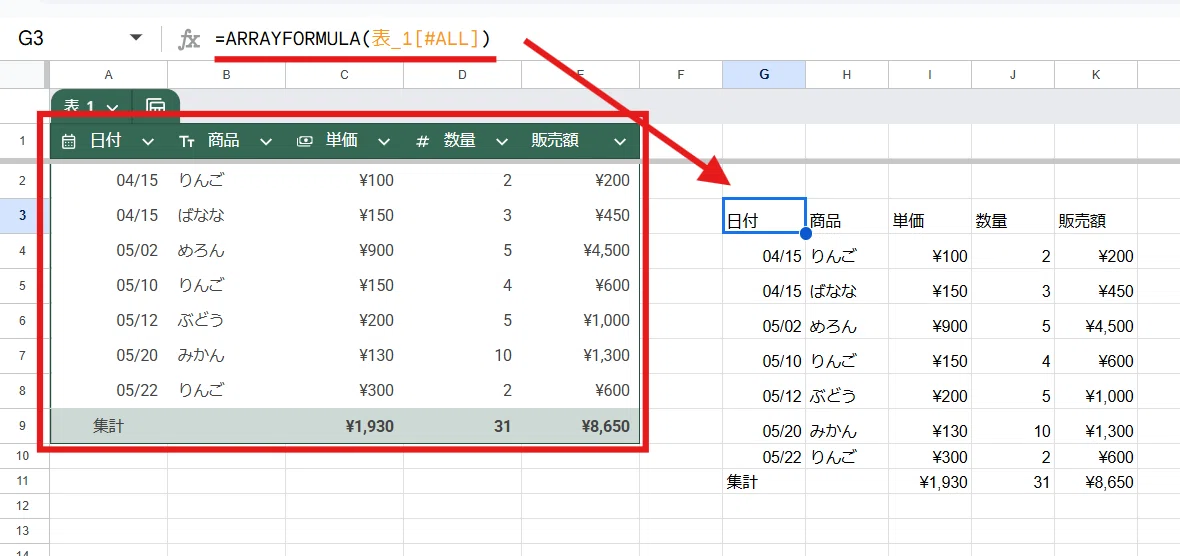Open the 日付 column dropdown in table header
1180x556 pixels.
(x=148, y=141)
